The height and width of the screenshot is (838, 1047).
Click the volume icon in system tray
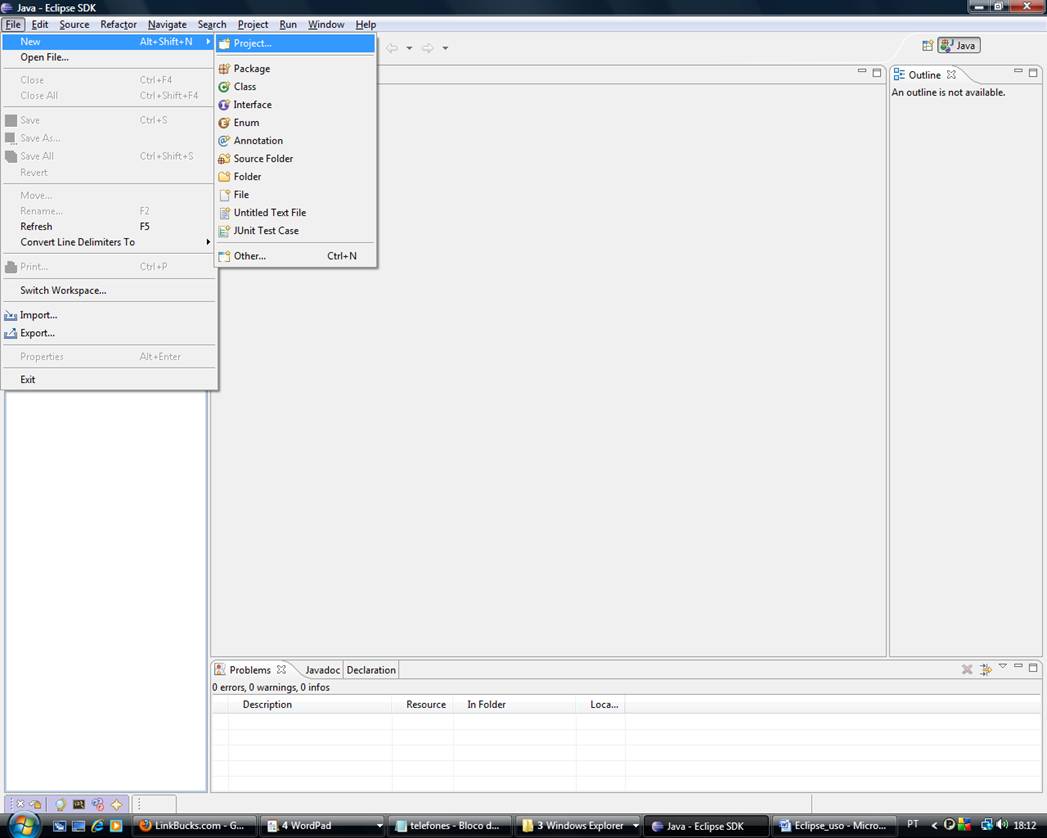click(1002, 825)
